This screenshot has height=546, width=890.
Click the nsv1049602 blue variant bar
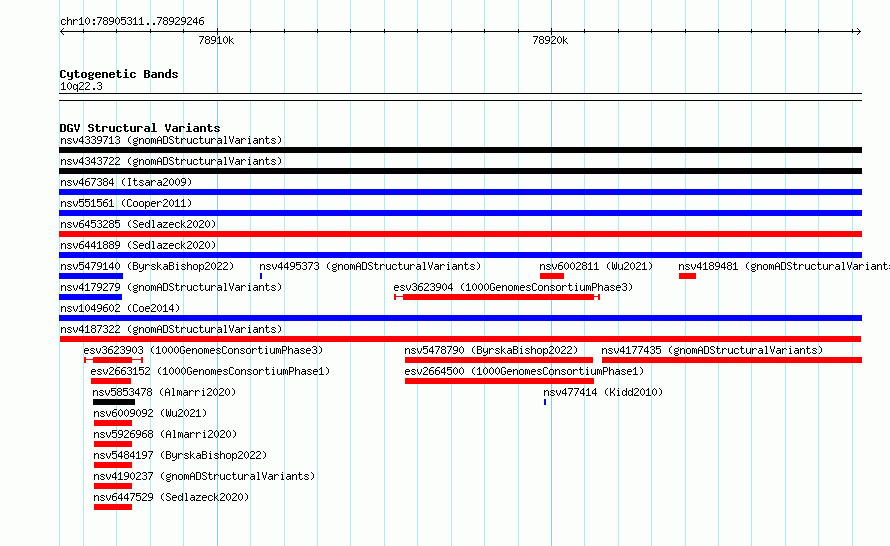(x=460, y=318)
